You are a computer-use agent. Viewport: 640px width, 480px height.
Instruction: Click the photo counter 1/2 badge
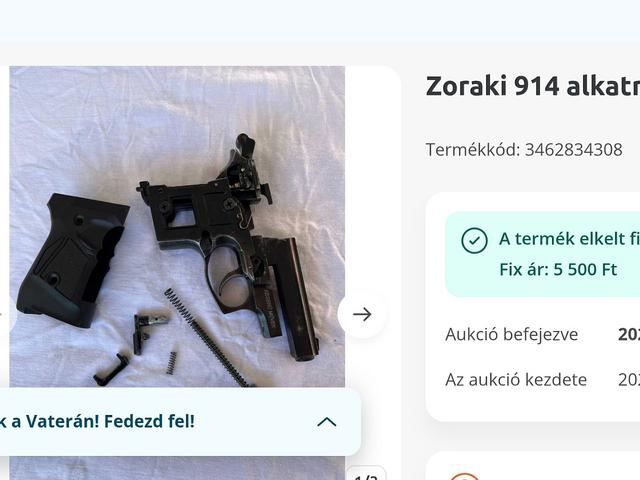click(366, 474)
